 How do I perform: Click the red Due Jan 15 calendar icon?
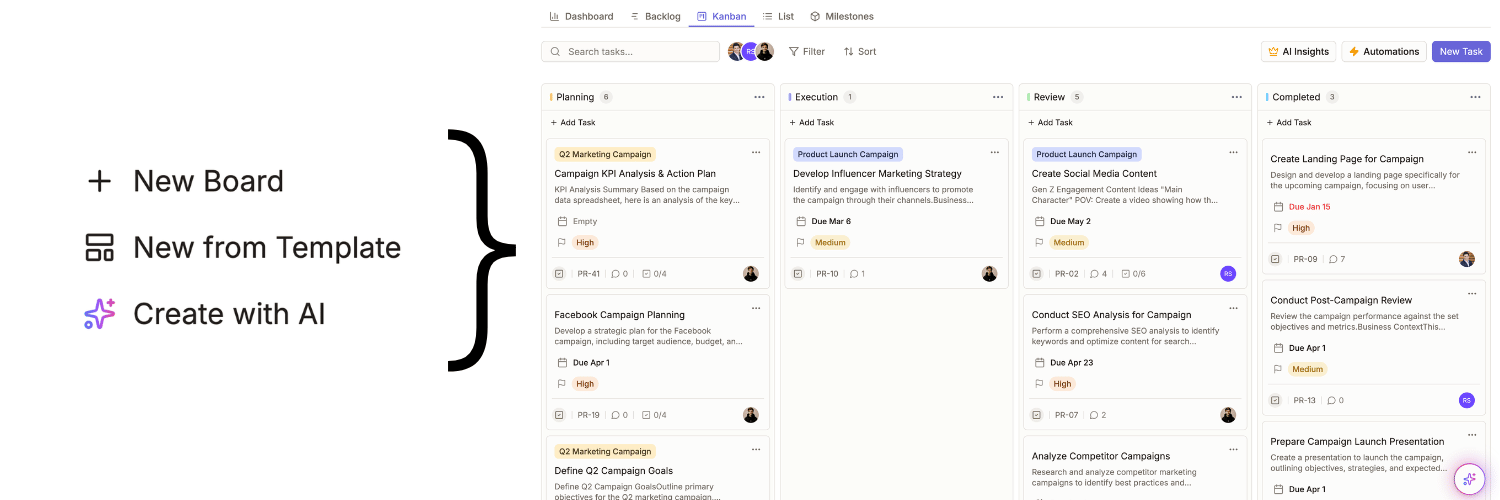tap(1279, 207)
